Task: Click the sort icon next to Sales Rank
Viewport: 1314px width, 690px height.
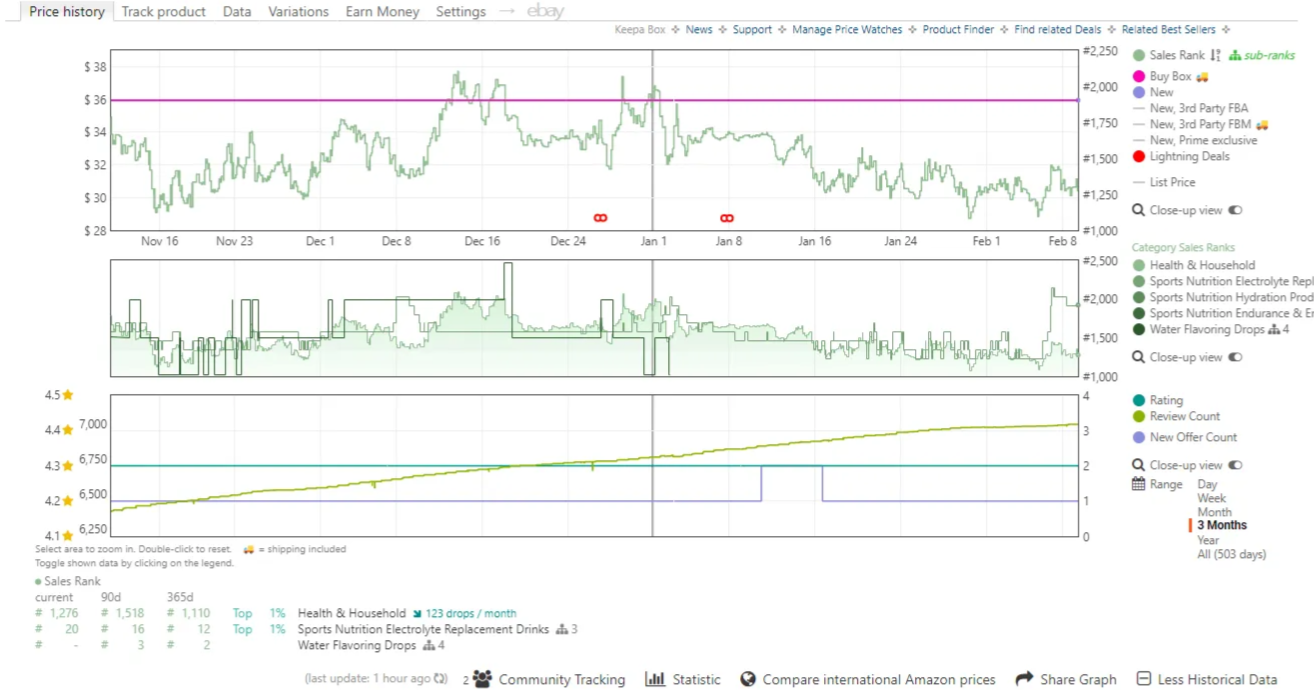Action: click(x=1215, y=56)
